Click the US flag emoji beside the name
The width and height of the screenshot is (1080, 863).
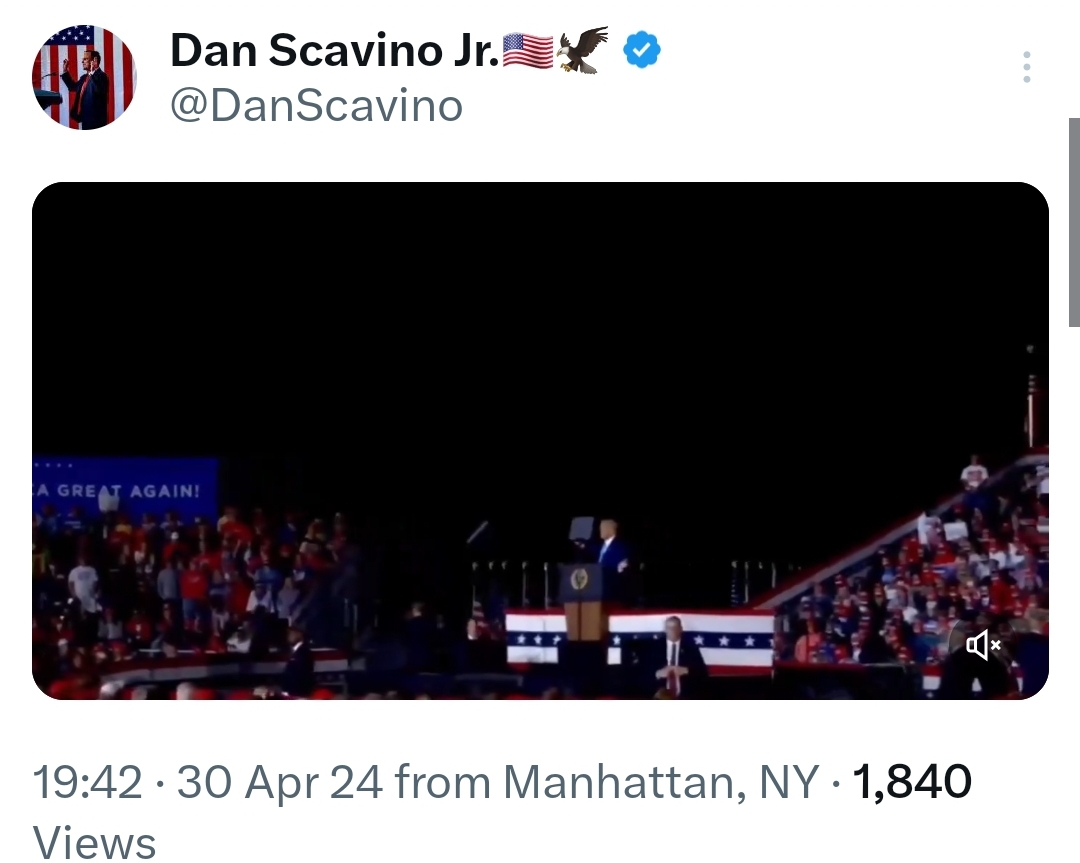[527, 50]
